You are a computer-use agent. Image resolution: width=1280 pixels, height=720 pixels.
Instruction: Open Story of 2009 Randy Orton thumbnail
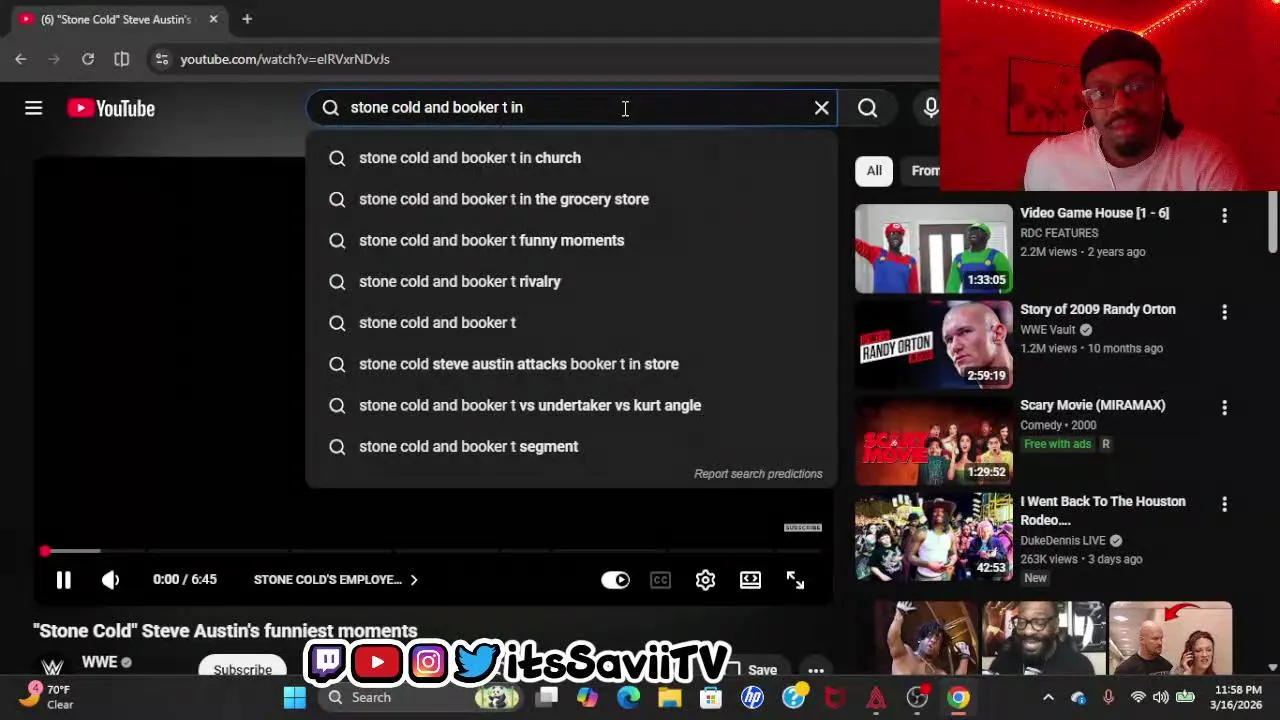933,345
